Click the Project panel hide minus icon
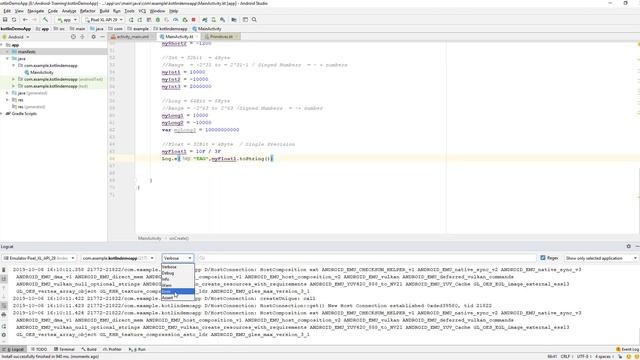The width and height of the screenshot is (640, 360). pos(102,37)
